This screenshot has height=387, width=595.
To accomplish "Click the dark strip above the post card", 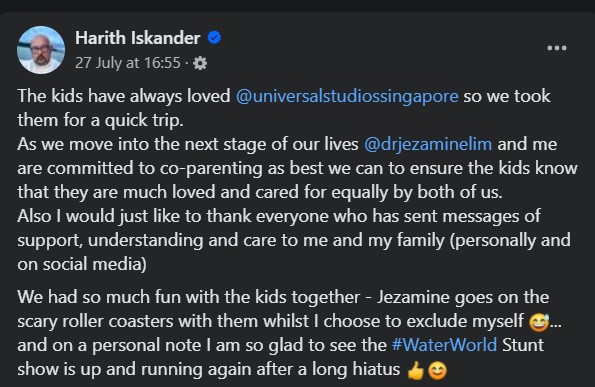I will click(x=298, y=6).
